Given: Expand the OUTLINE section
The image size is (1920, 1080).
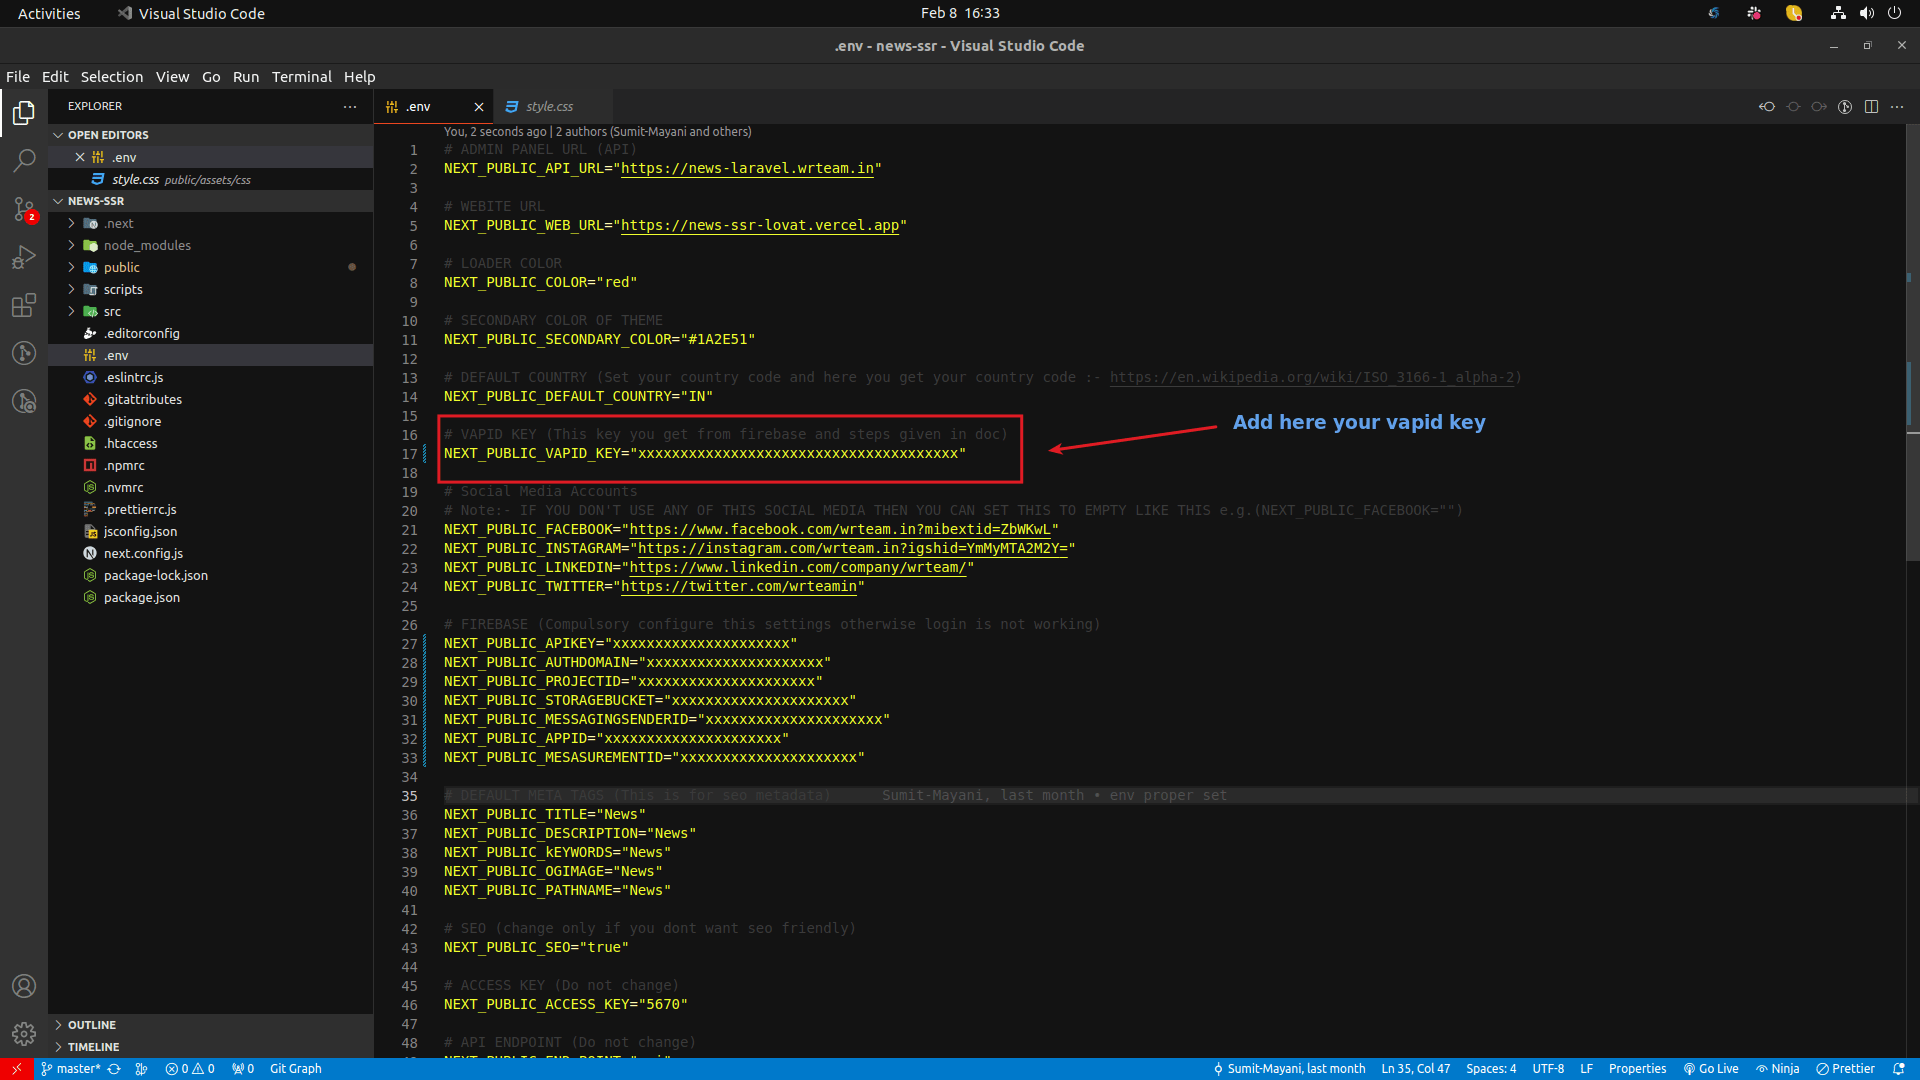Looking at the screenshot, I should point(92,1025).
